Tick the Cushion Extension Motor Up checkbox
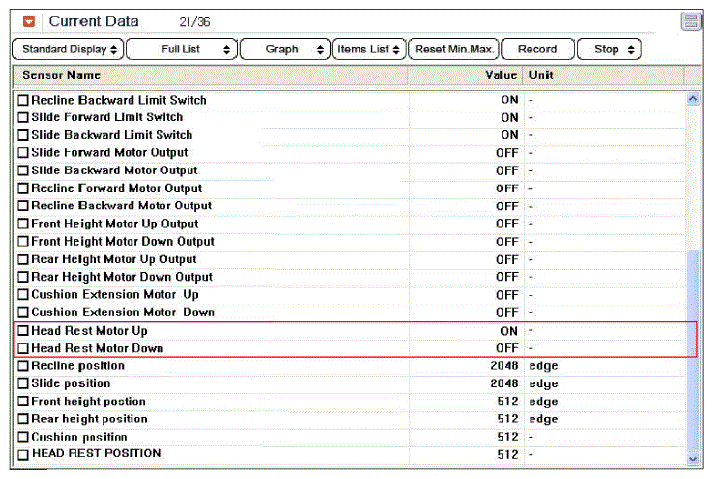Screen dimensions: 713x479 point(23,295)
